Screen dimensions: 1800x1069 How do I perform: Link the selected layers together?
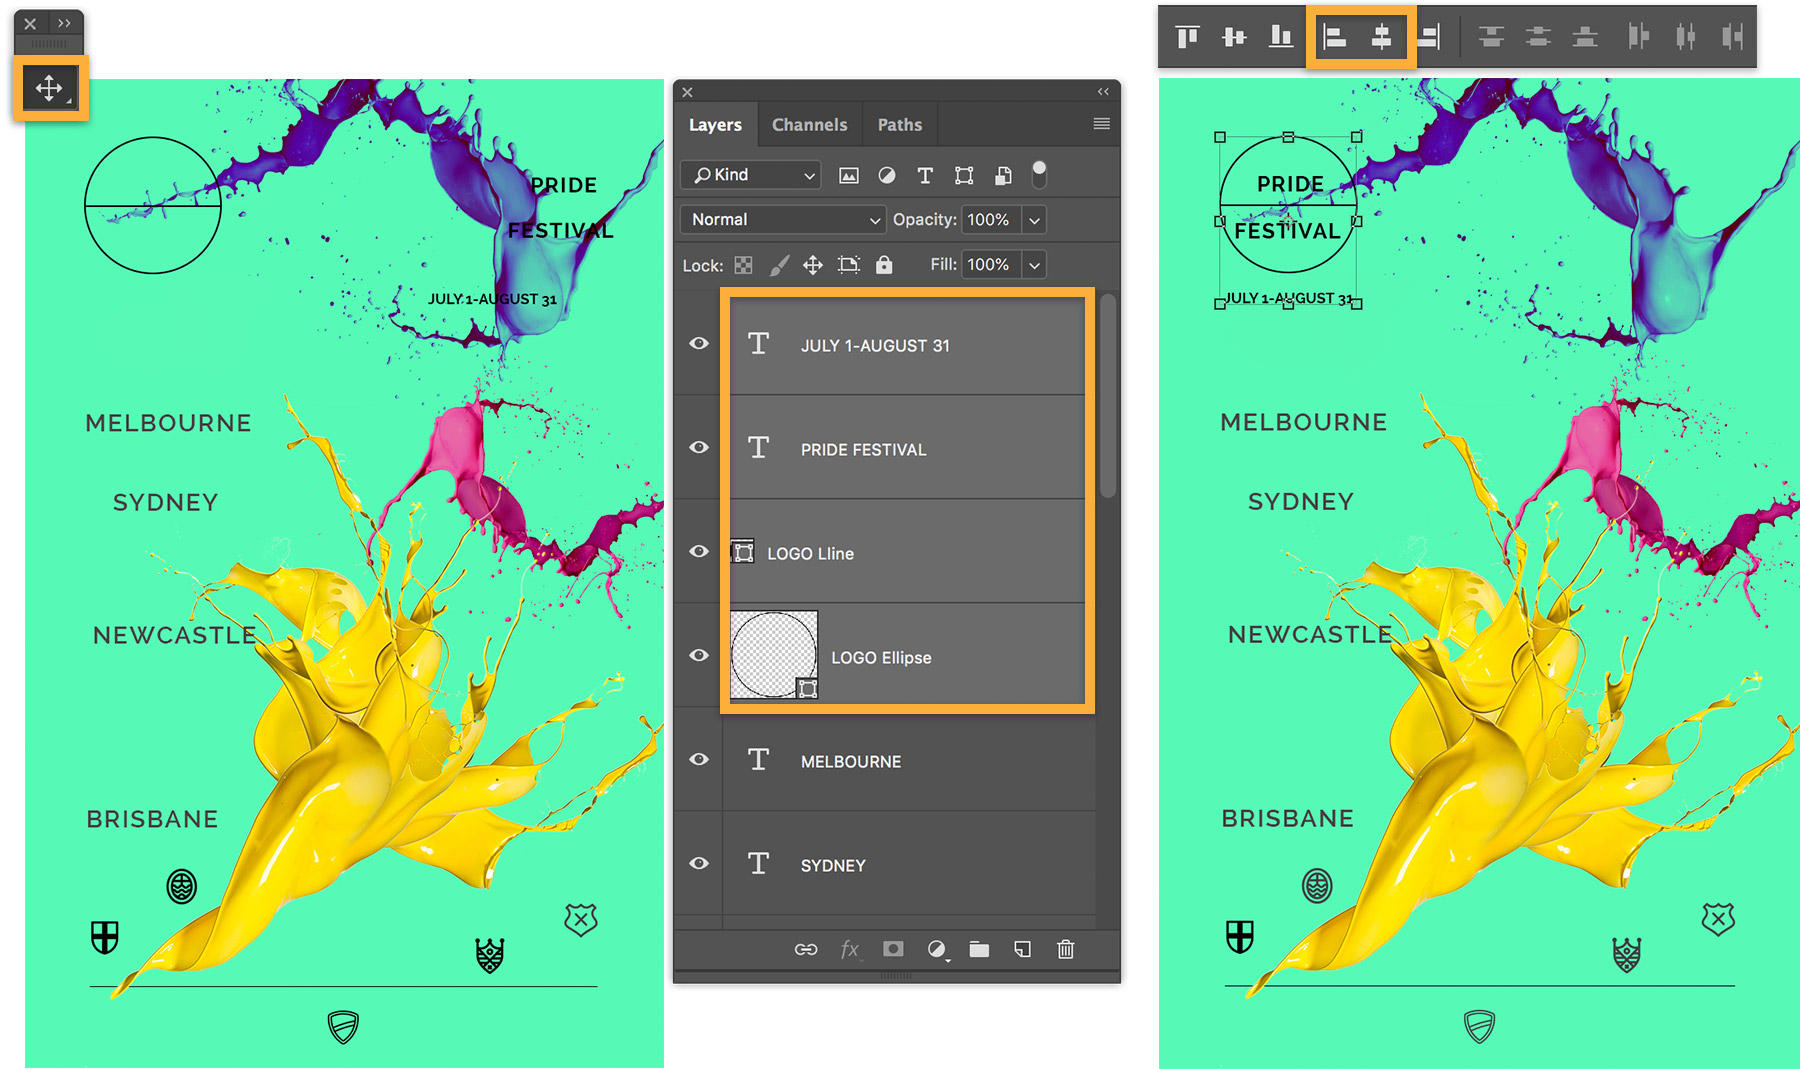[805, 949]
